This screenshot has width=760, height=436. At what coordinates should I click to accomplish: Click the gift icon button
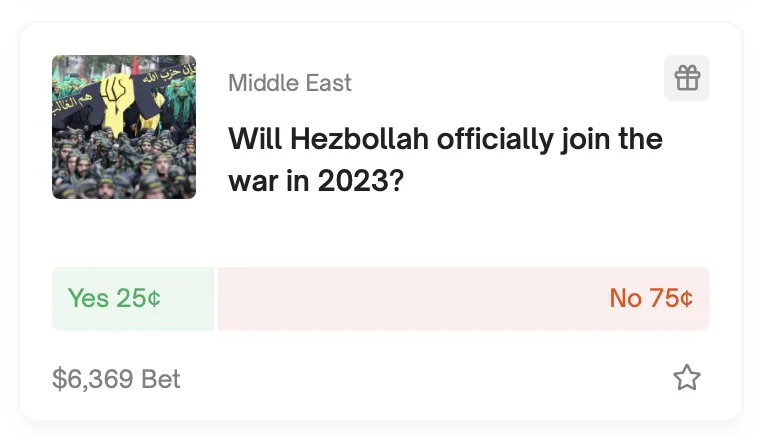click(x=687, y=78)
